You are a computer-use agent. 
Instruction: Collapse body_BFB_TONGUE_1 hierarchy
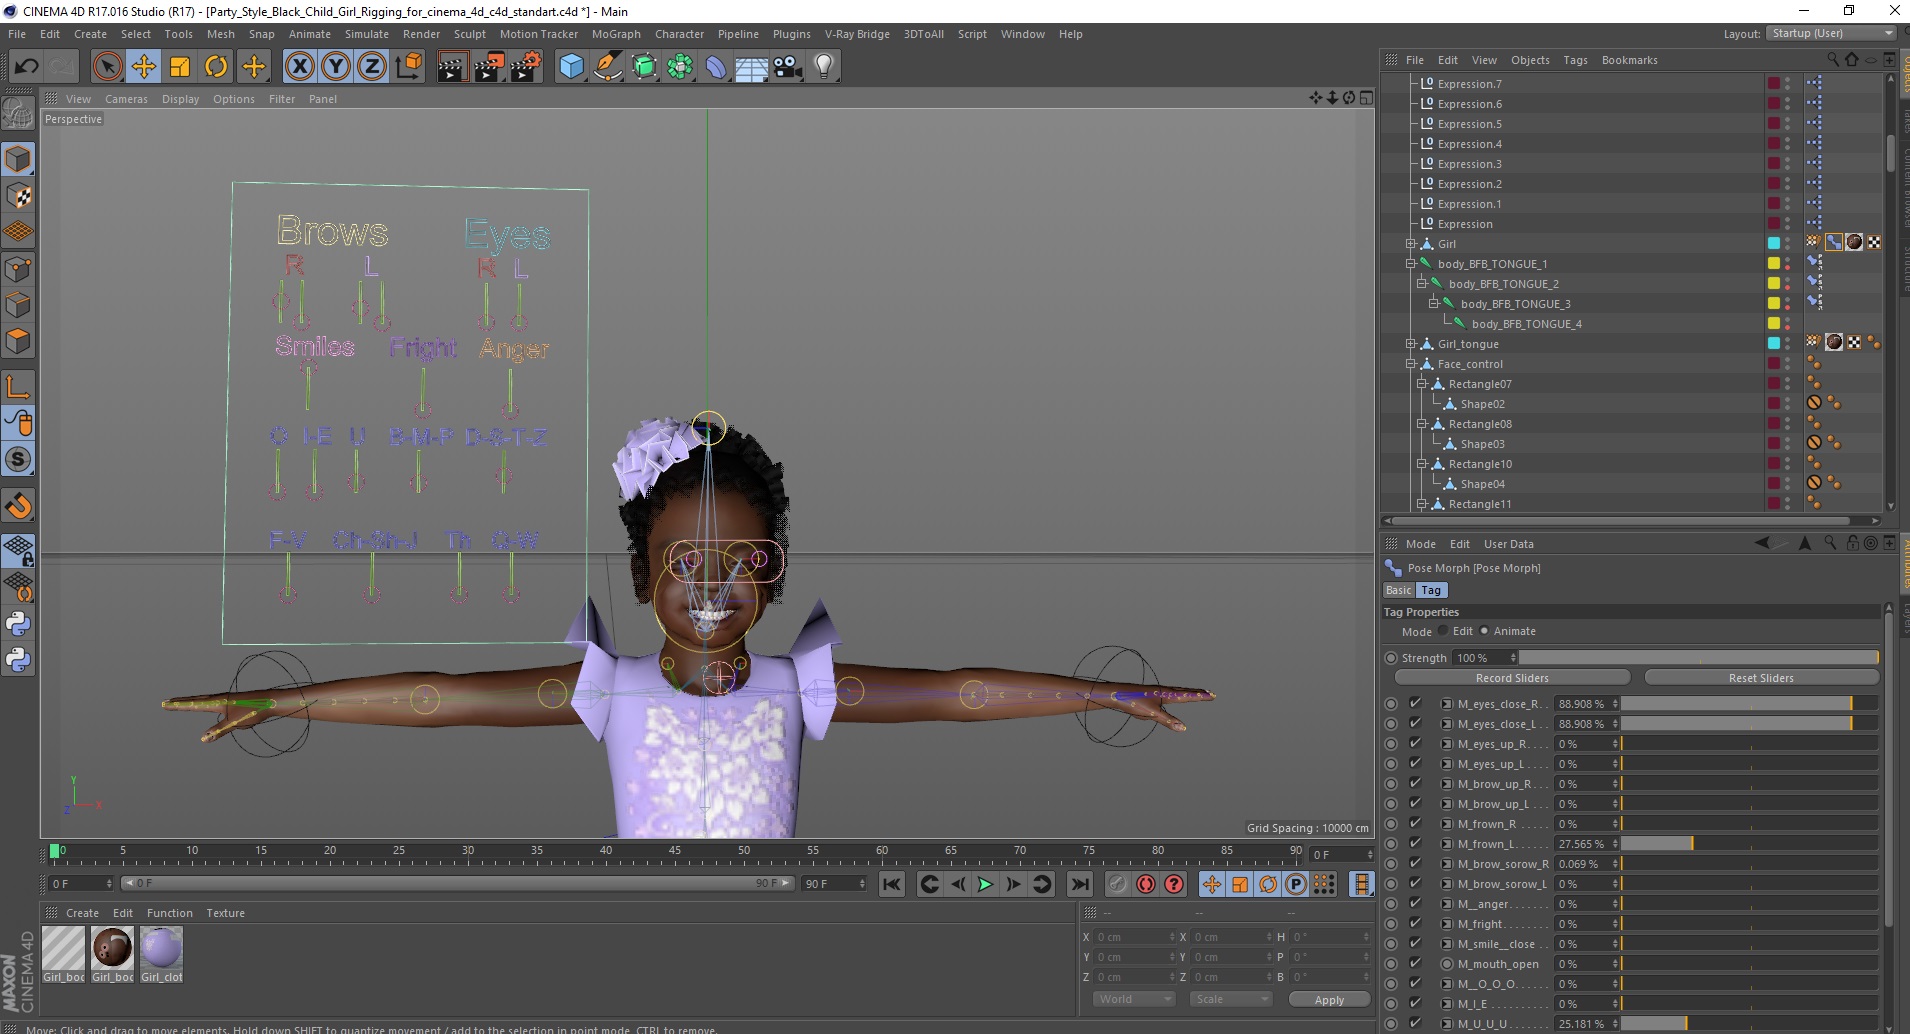(1411, 264)
